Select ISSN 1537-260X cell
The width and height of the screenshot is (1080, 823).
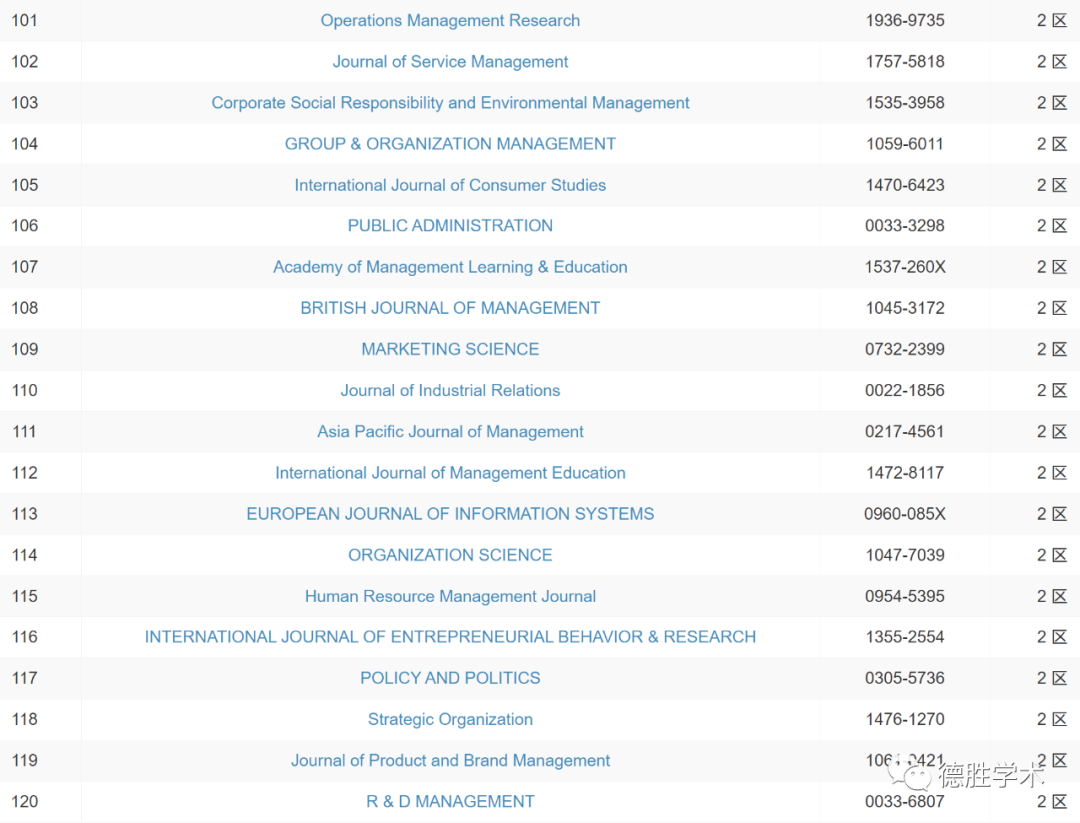(x=904, y=267)
